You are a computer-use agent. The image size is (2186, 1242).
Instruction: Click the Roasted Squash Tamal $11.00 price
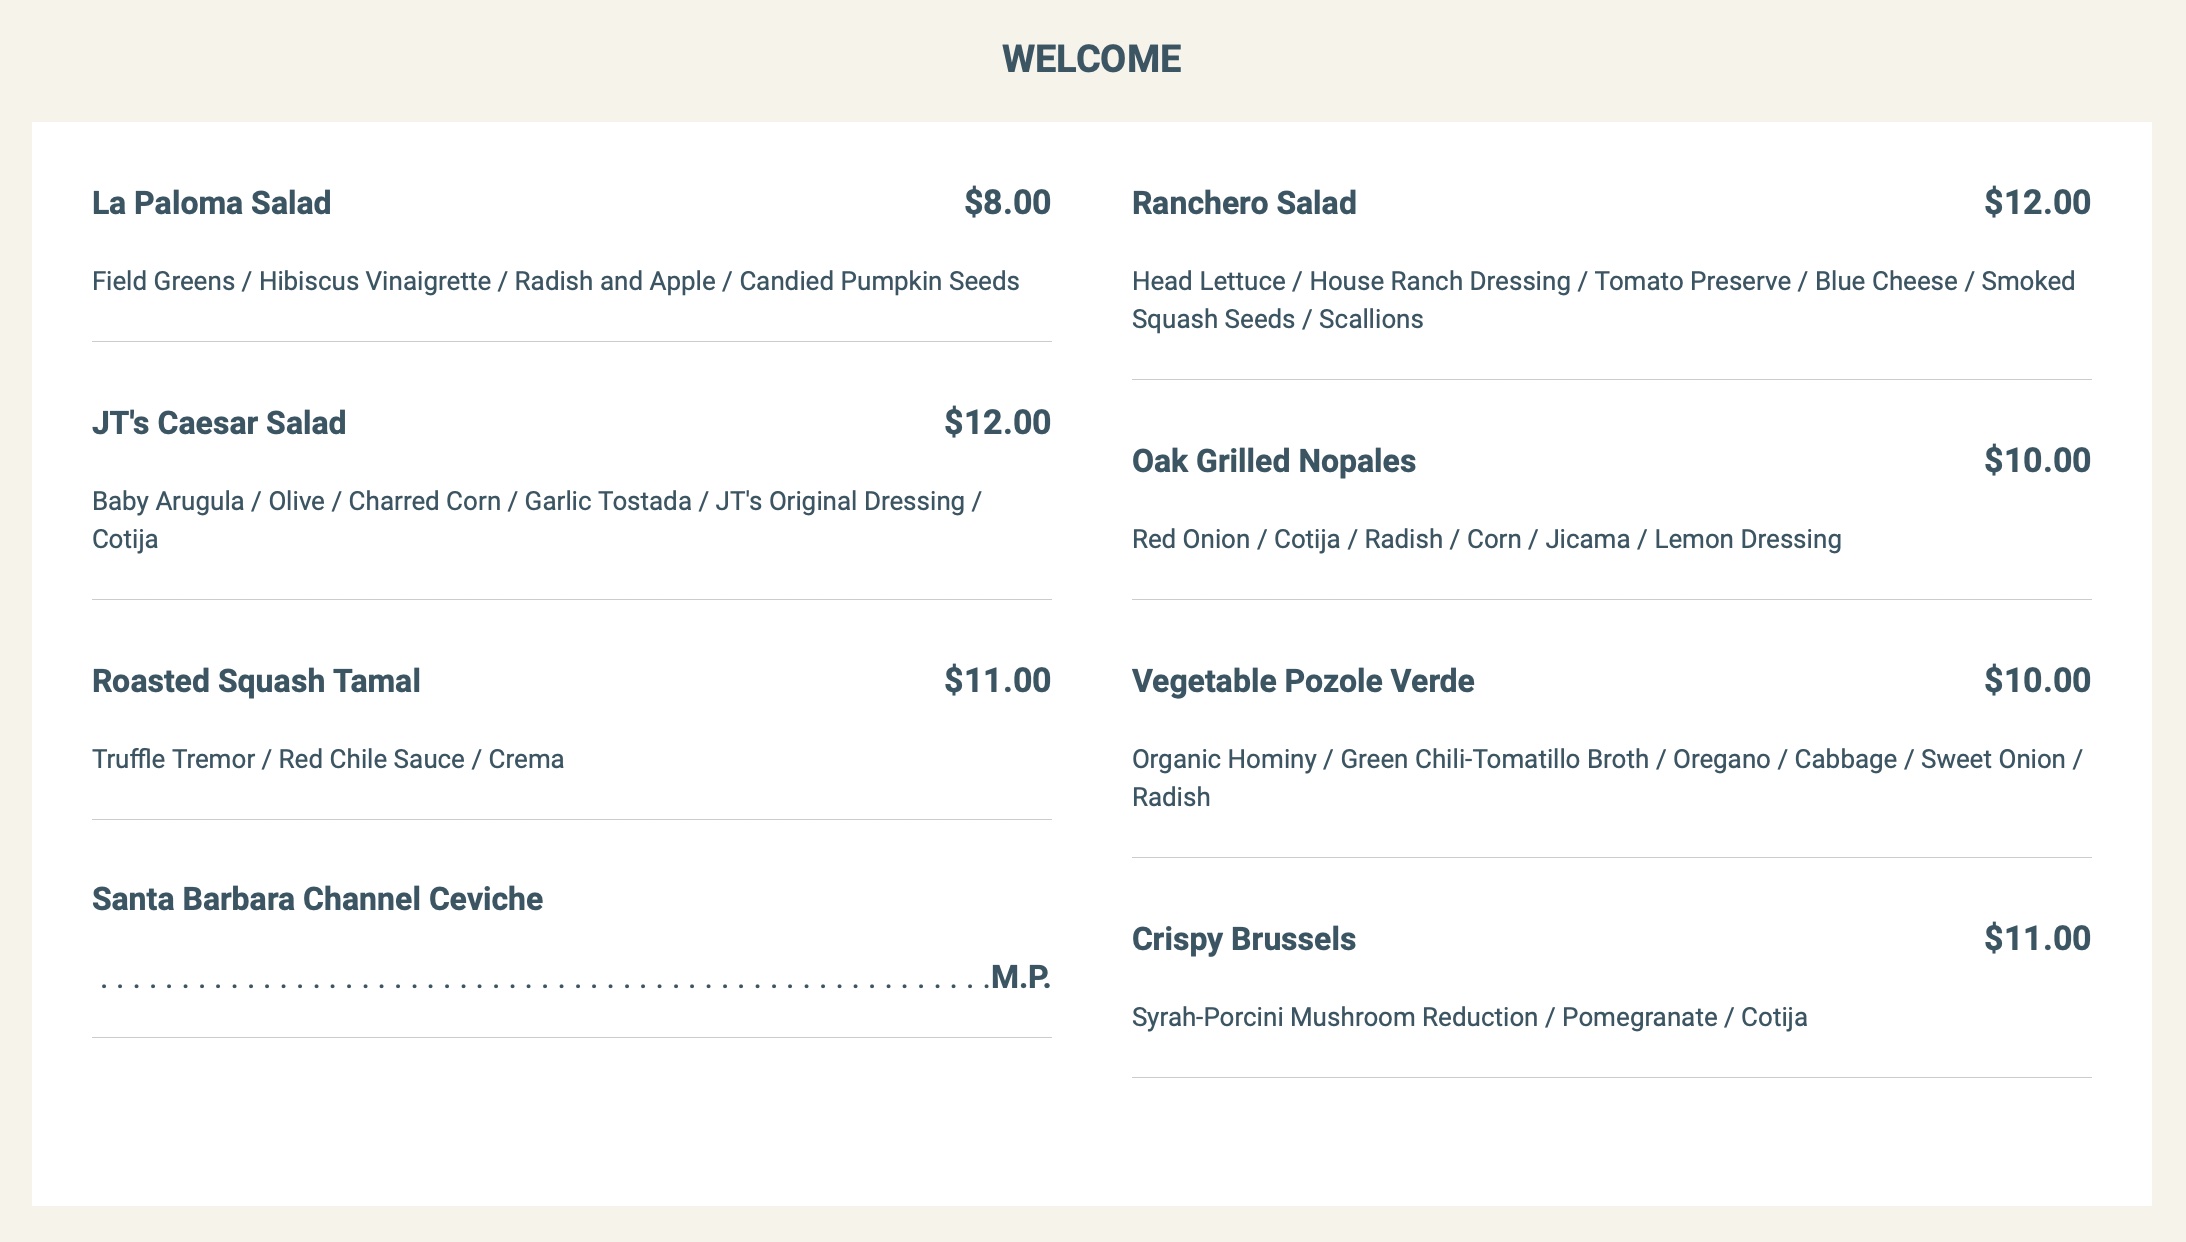coord(997,681)
